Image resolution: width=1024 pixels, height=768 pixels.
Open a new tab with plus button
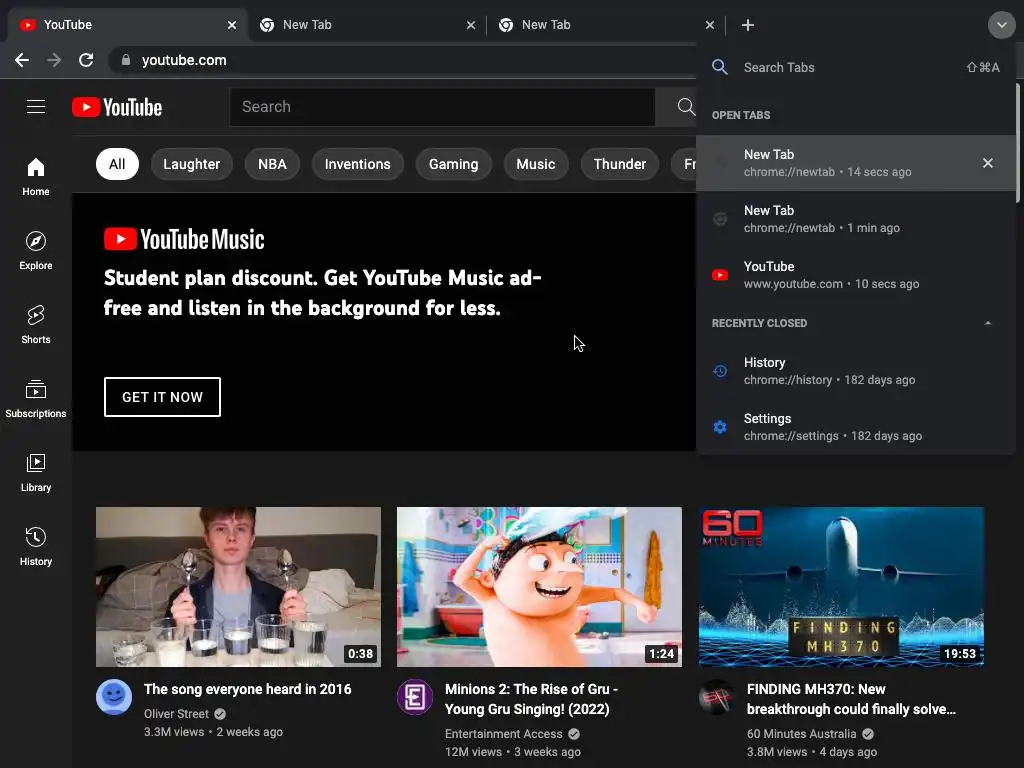point(748,25)
